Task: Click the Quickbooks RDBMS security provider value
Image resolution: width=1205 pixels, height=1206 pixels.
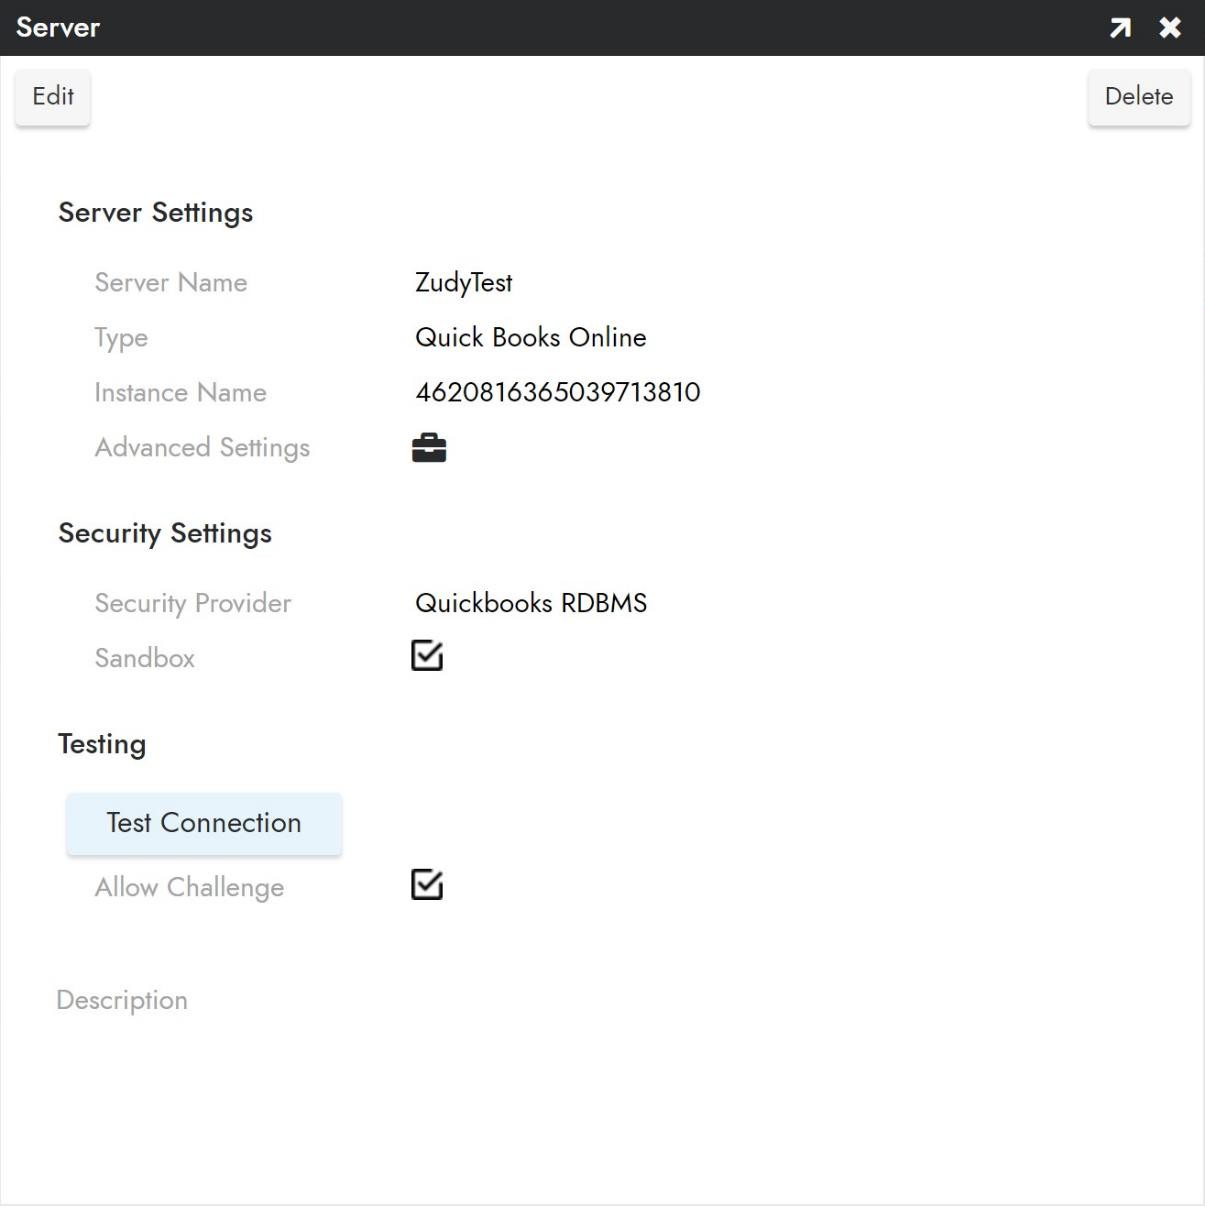Action: pos(531,603)
